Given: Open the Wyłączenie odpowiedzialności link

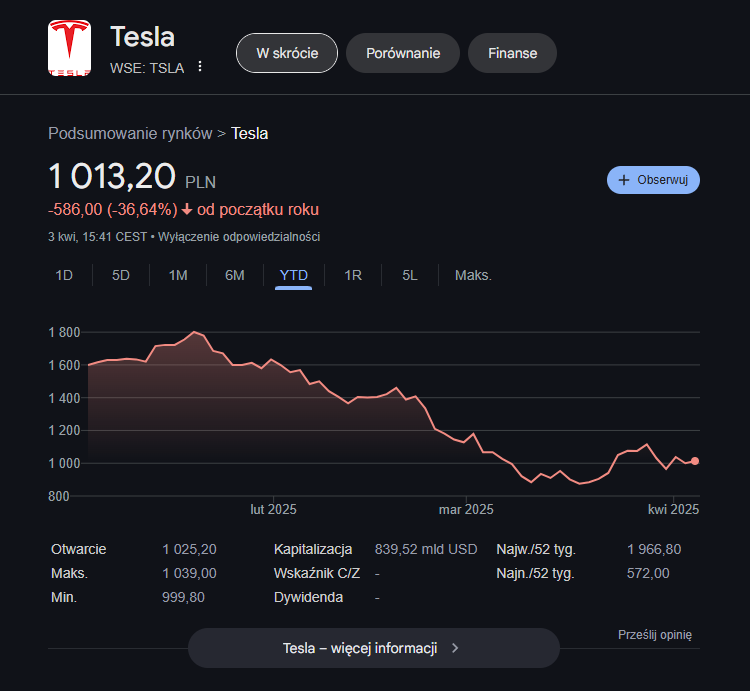Looking at the screenshot, I should 239,237.
